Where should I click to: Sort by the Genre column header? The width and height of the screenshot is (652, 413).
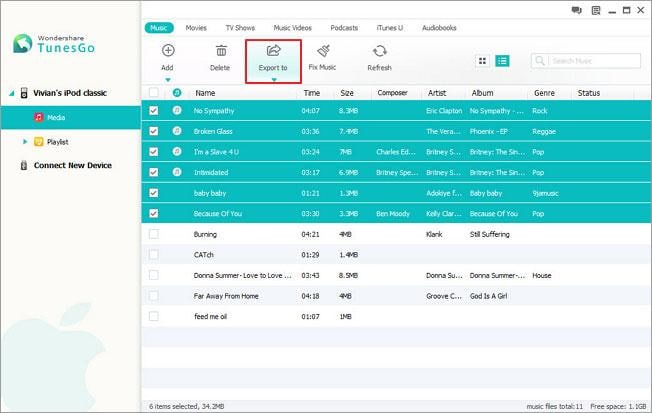(x=544, y=93)
